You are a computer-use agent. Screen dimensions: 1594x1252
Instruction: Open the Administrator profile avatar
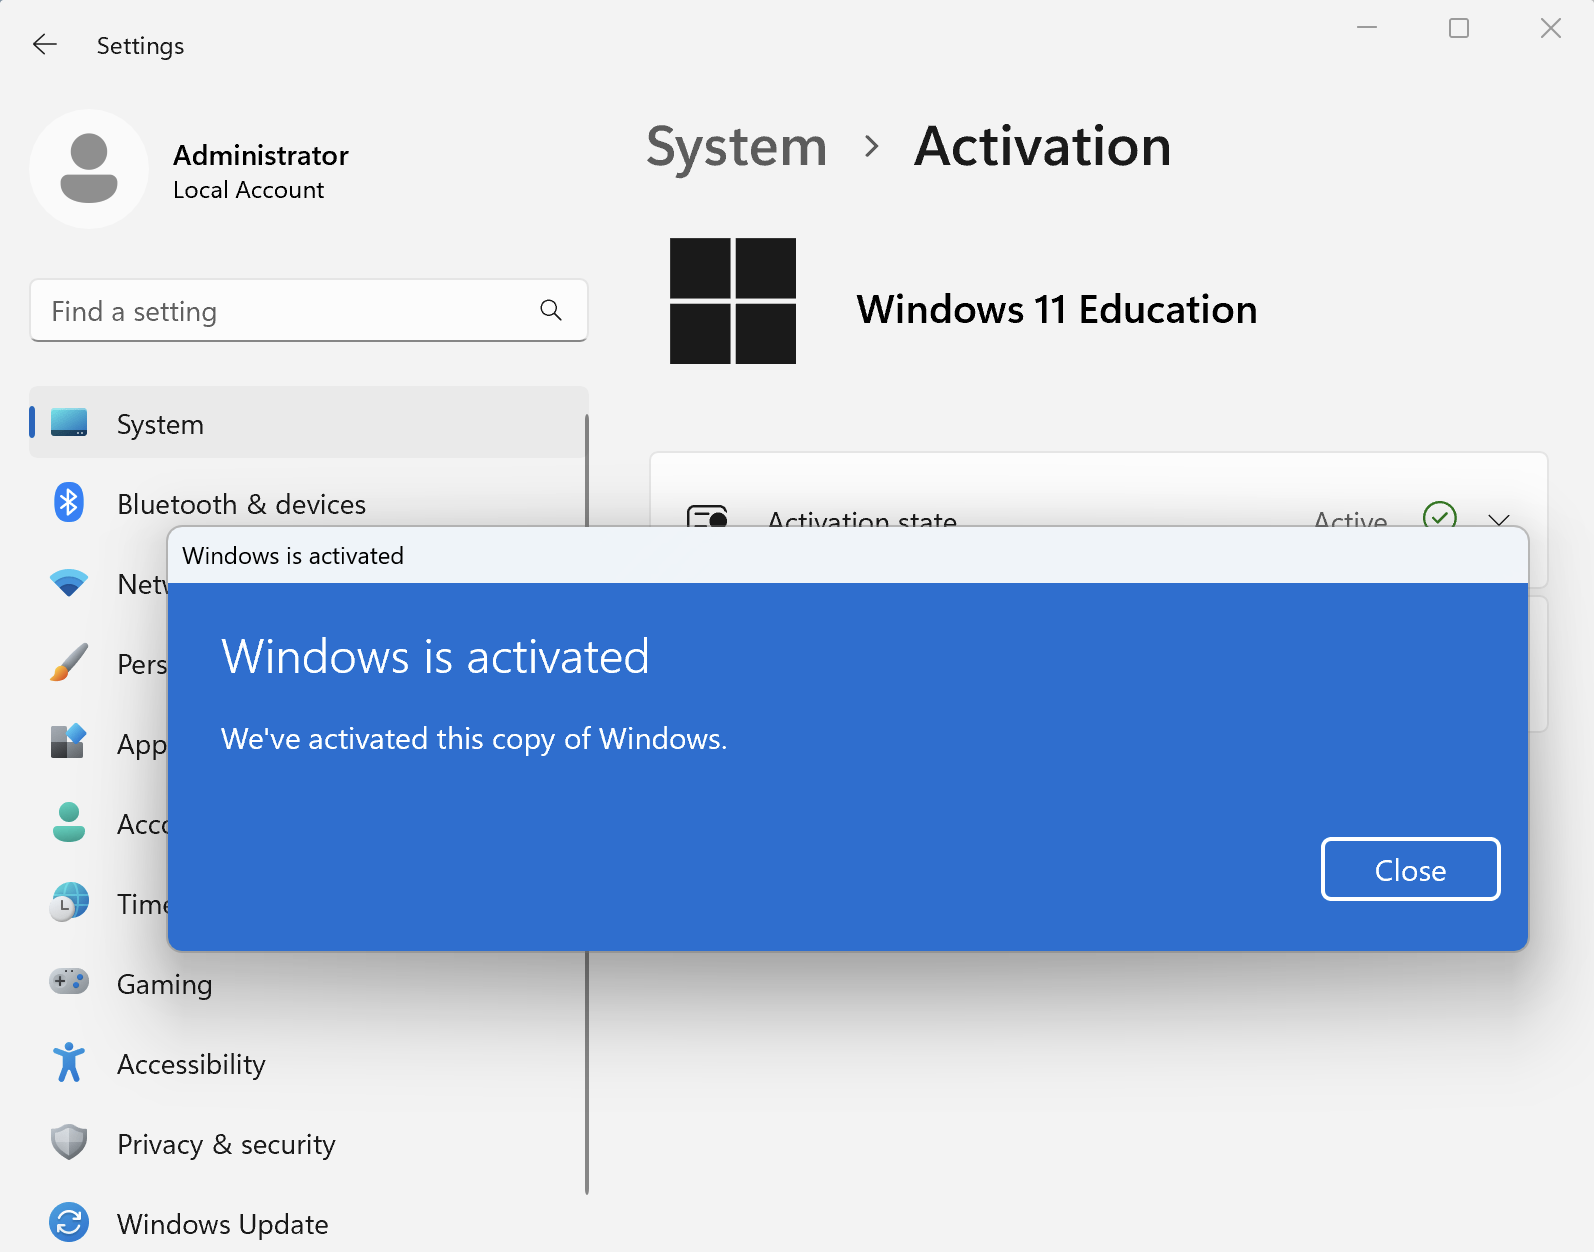coord(89,169)
